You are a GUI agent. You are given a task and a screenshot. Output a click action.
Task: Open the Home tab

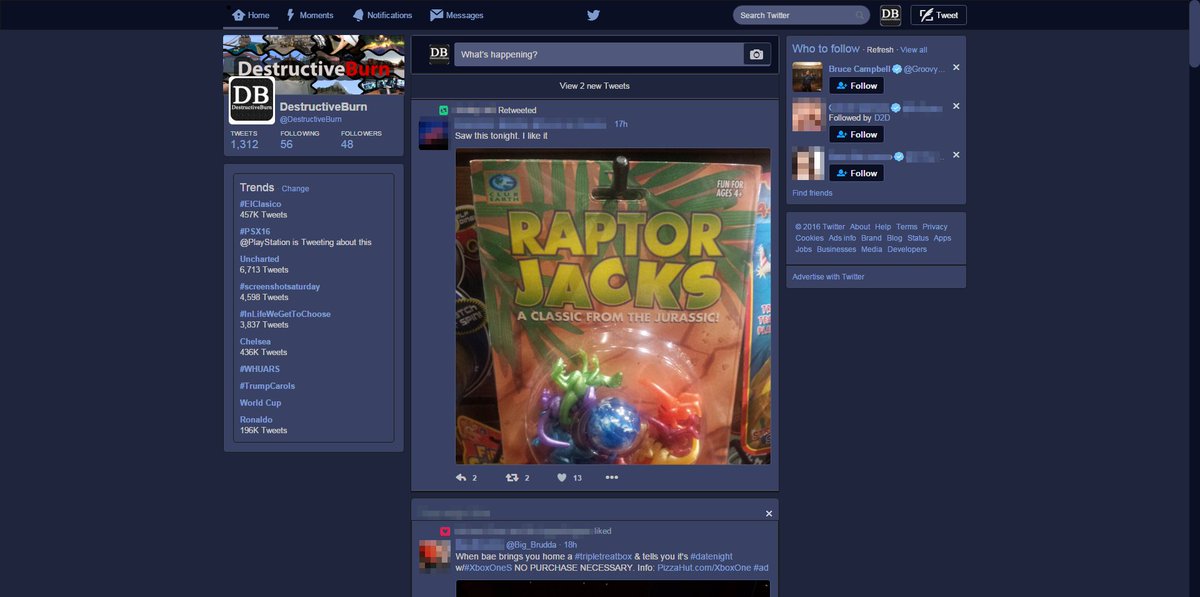point(250,15)
